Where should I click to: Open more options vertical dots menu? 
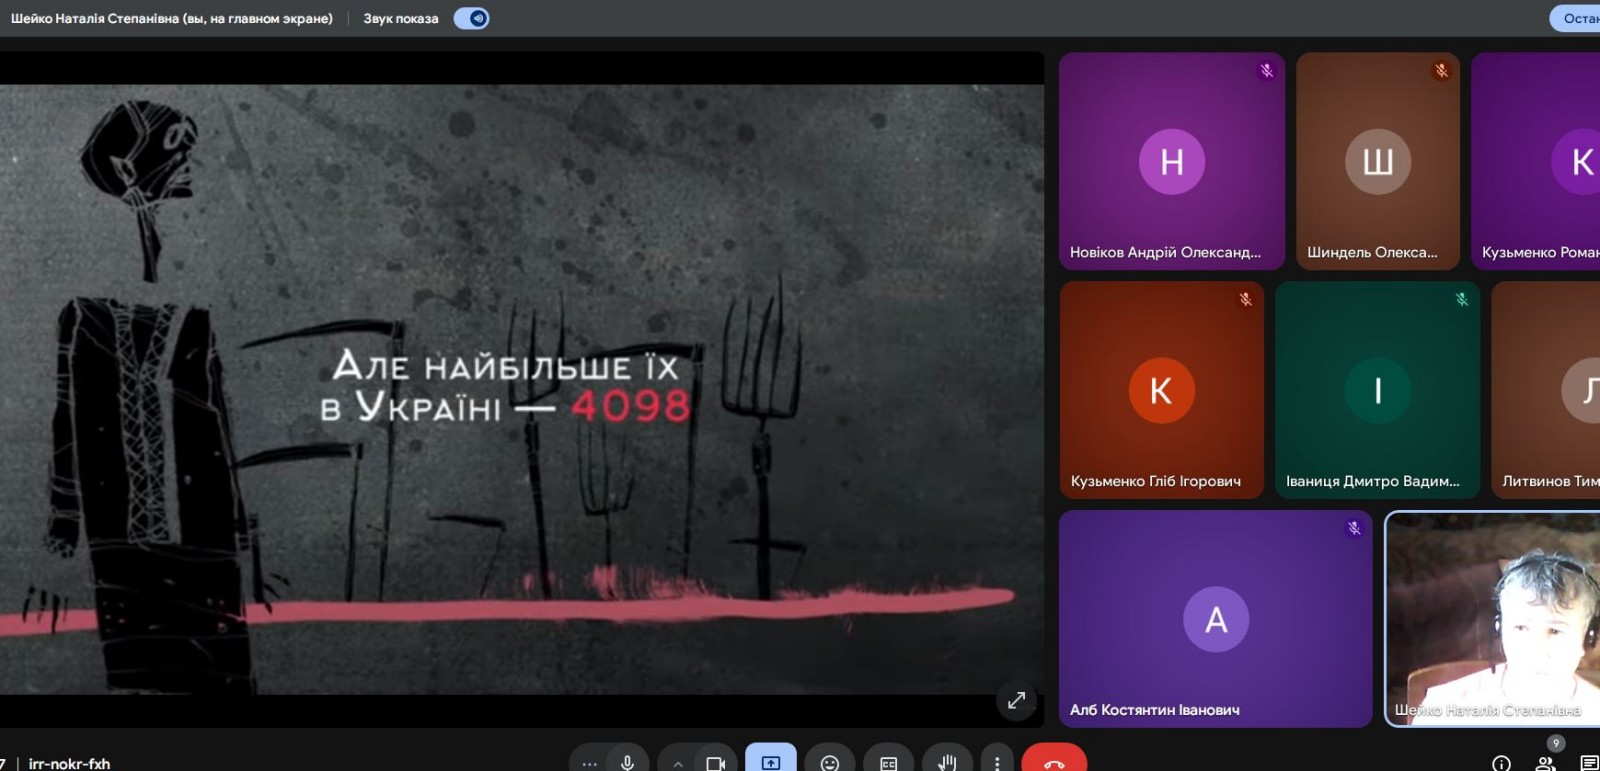997,762
